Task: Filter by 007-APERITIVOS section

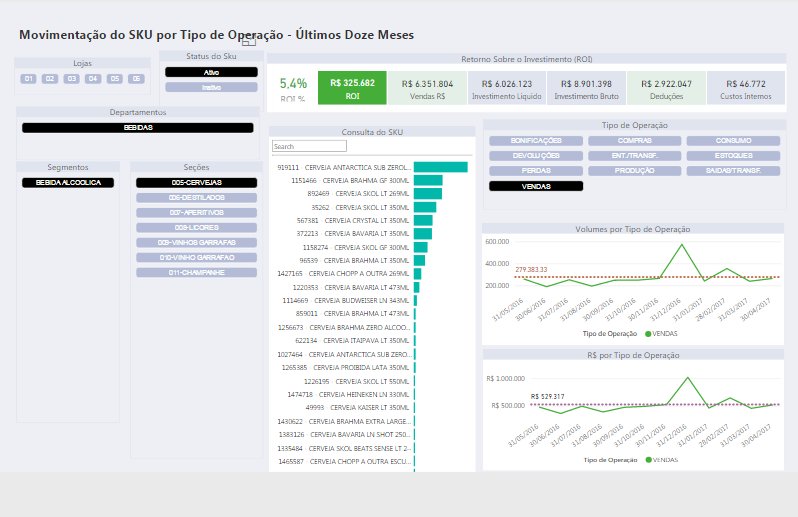Action: pyautogui.click(x=196, y=212)
